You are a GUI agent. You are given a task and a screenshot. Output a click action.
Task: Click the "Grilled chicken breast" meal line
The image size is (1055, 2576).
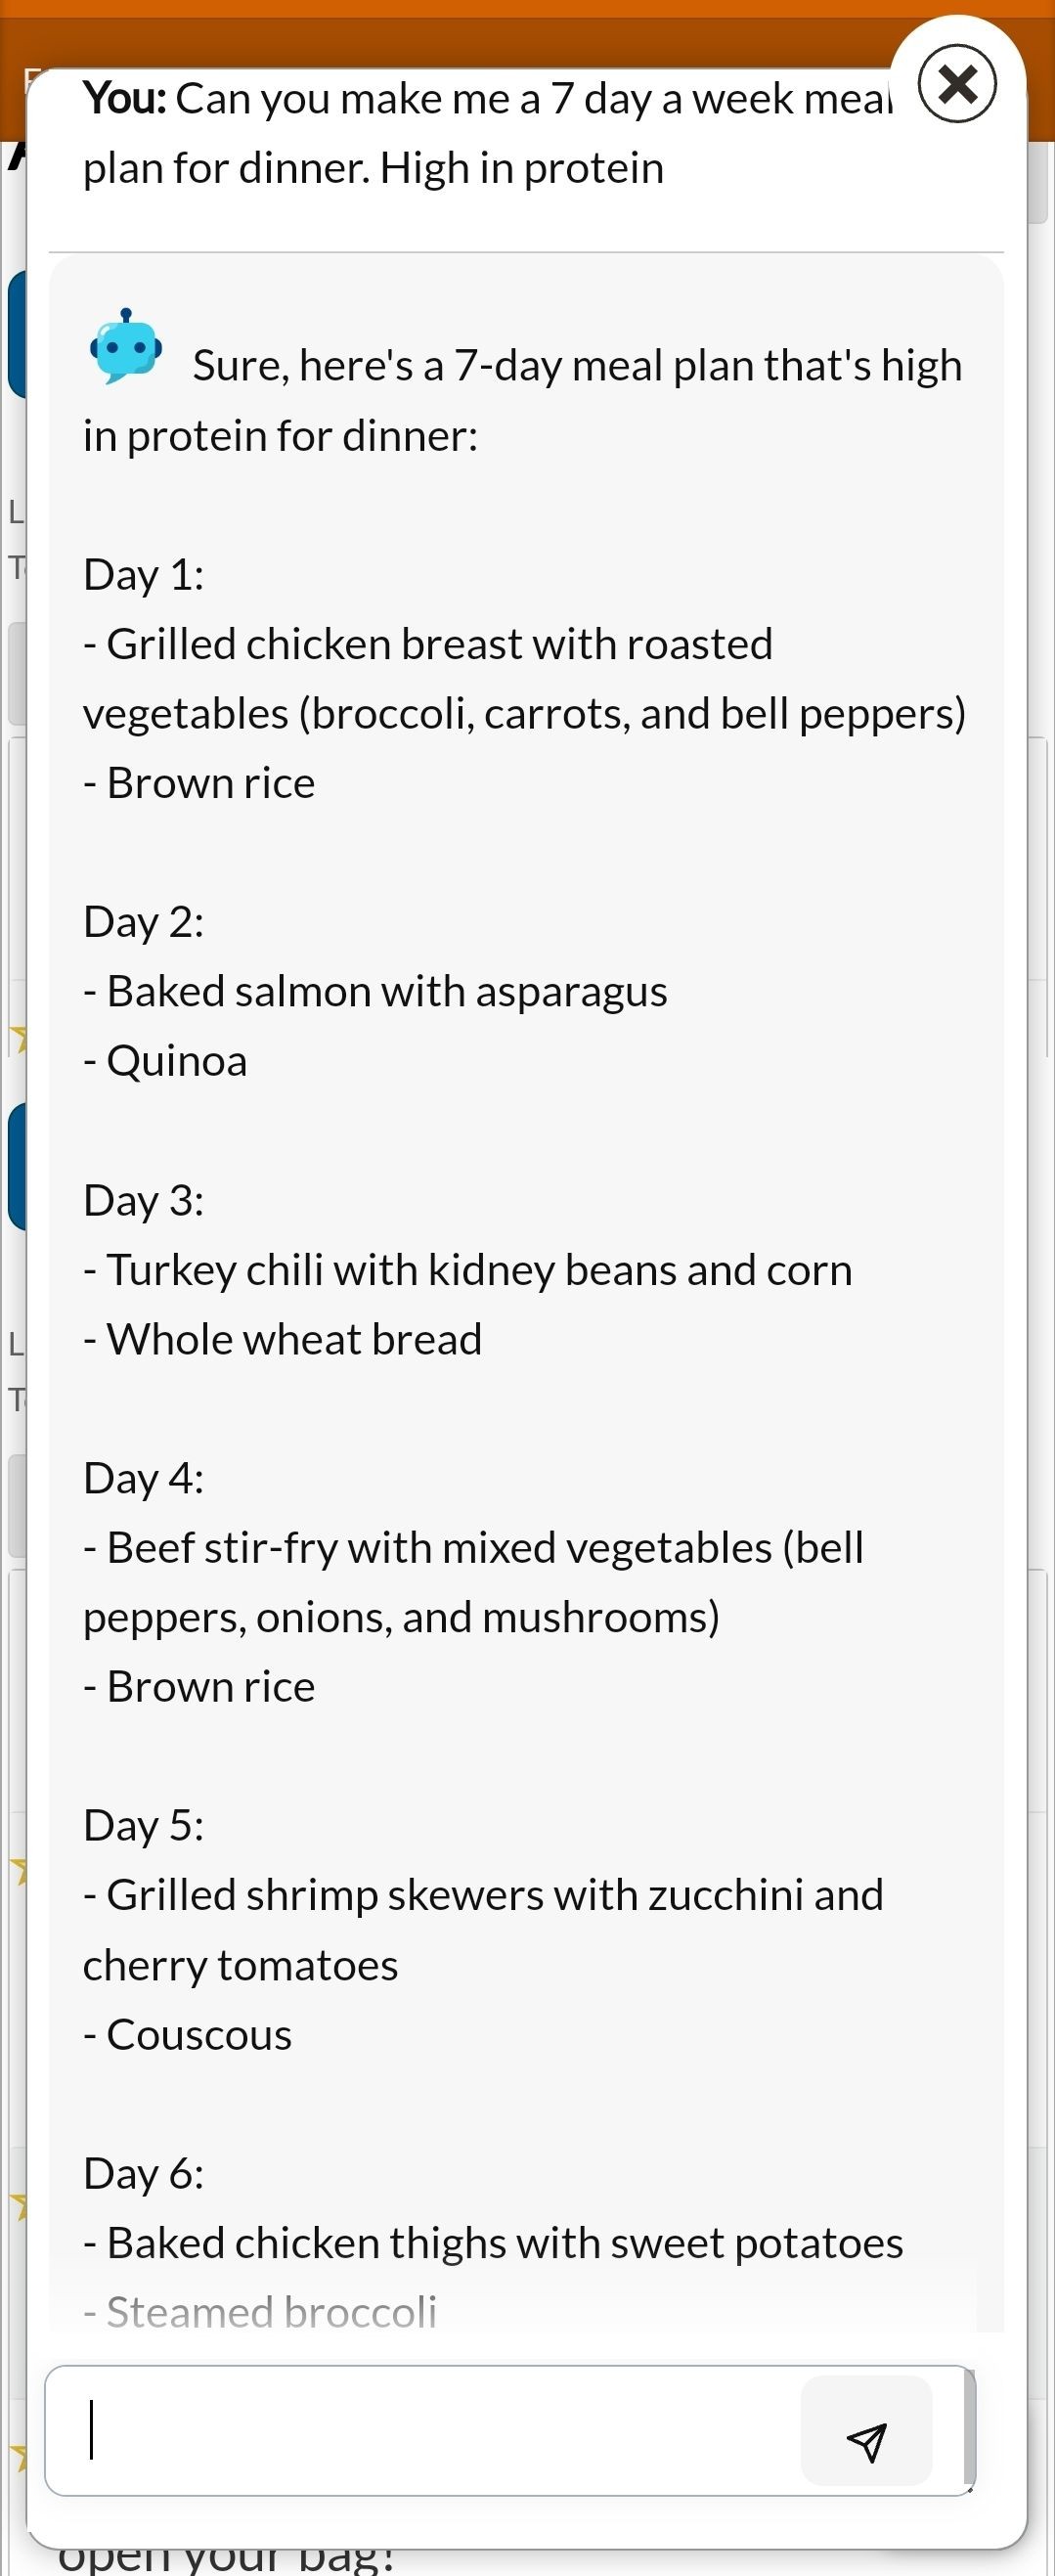pos(438,645)
